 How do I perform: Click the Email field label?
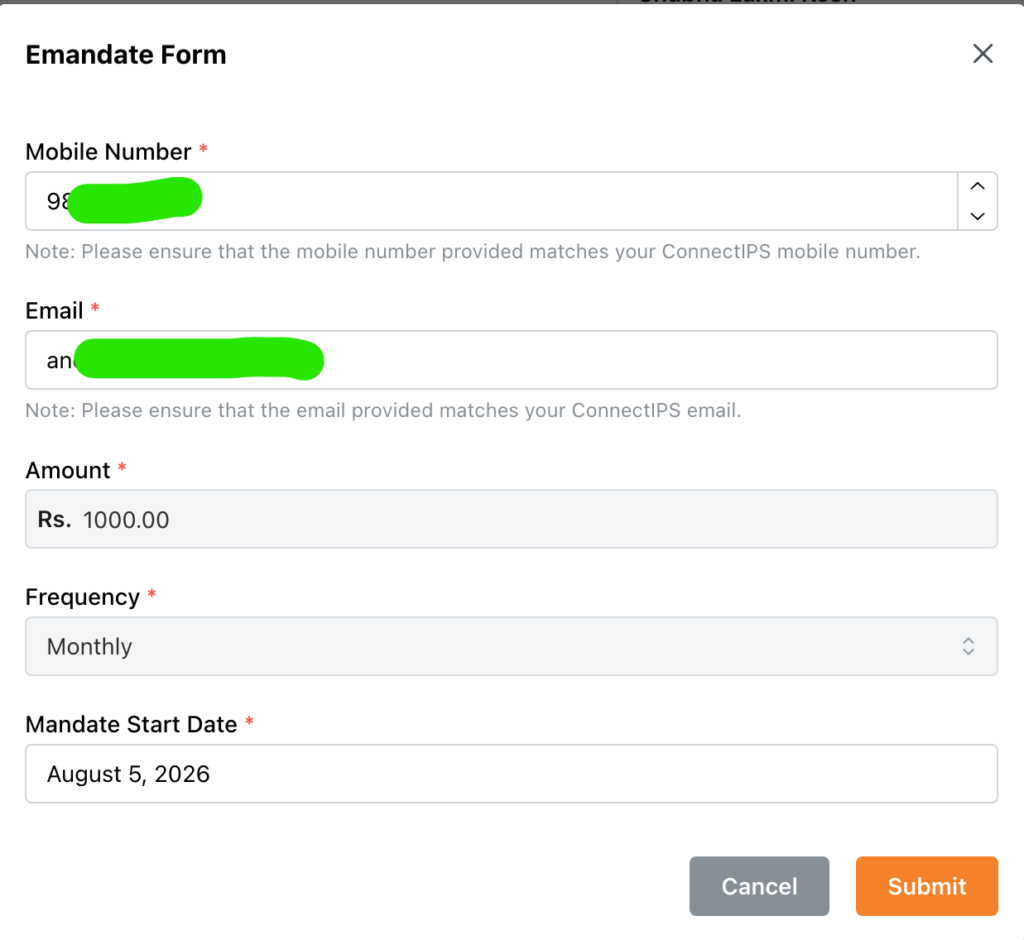pyautogui.click(x=54, y=310)
